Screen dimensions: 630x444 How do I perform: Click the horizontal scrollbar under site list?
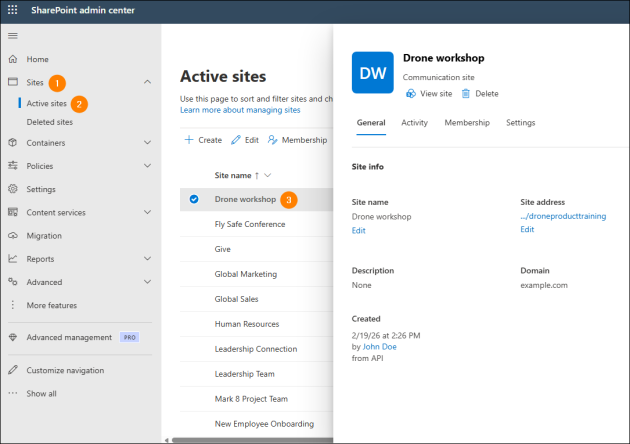click(252, 440)
